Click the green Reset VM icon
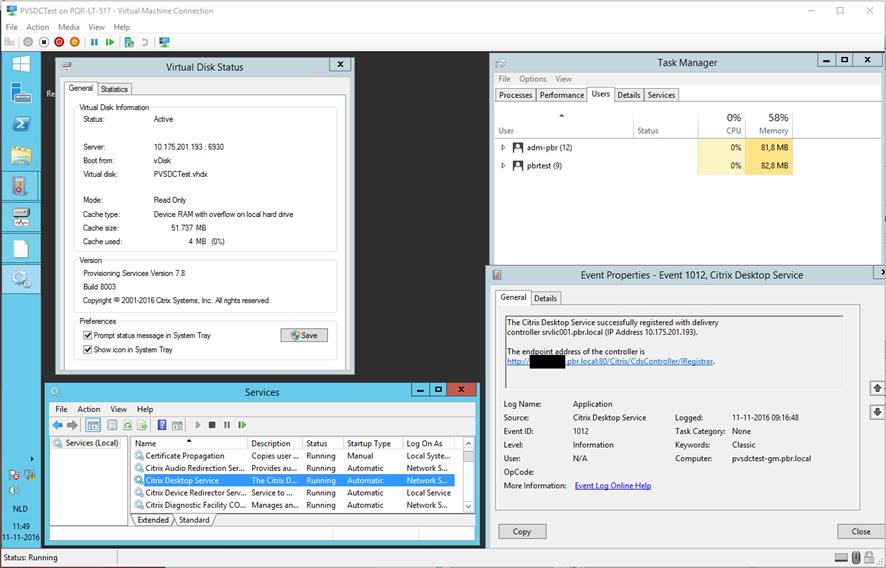886x568 pixels. tap(110, 42)
